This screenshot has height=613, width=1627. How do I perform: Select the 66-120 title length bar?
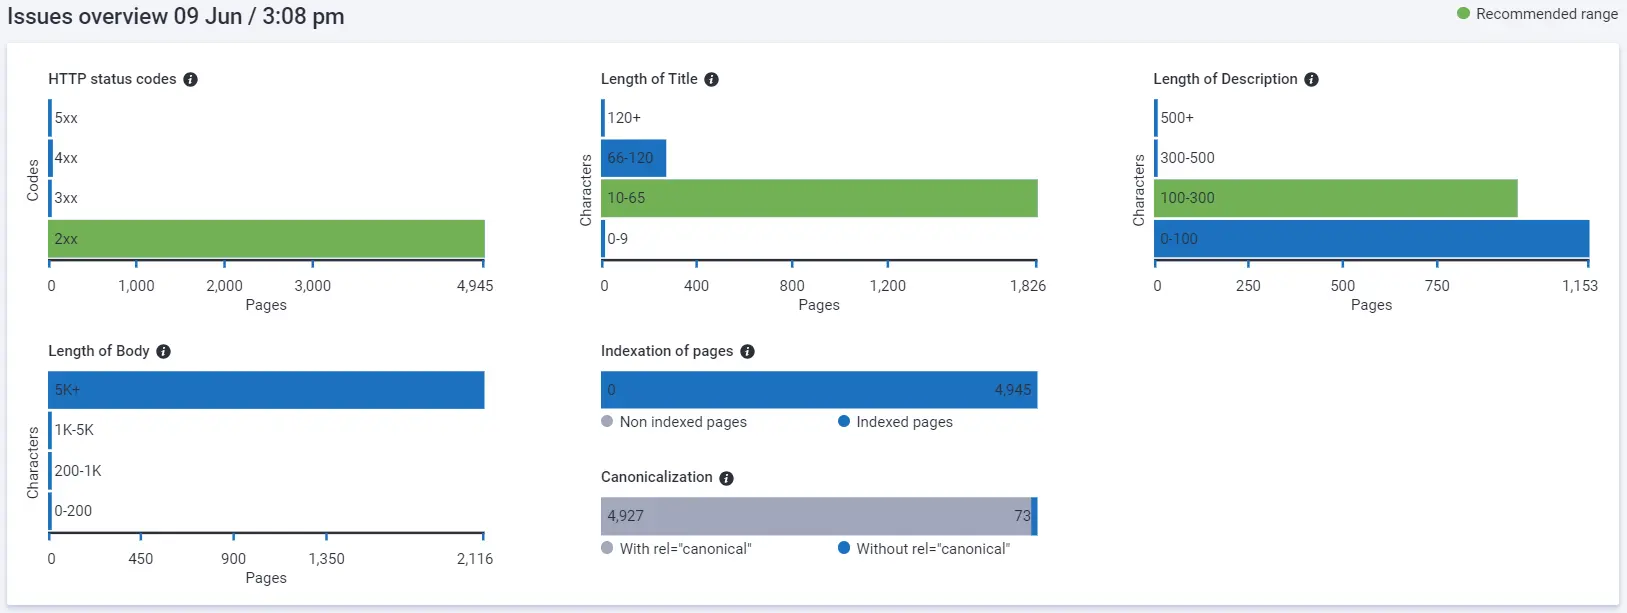point(633,158)
